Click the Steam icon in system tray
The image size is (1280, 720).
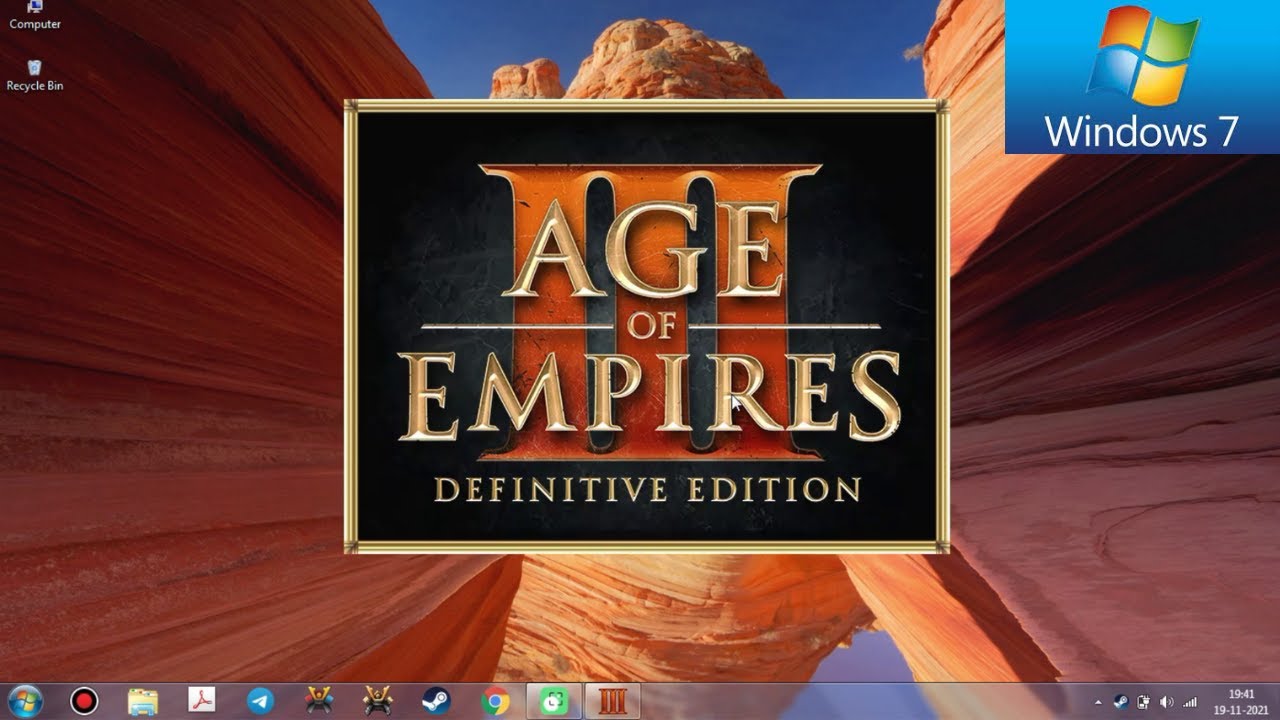1120,702
